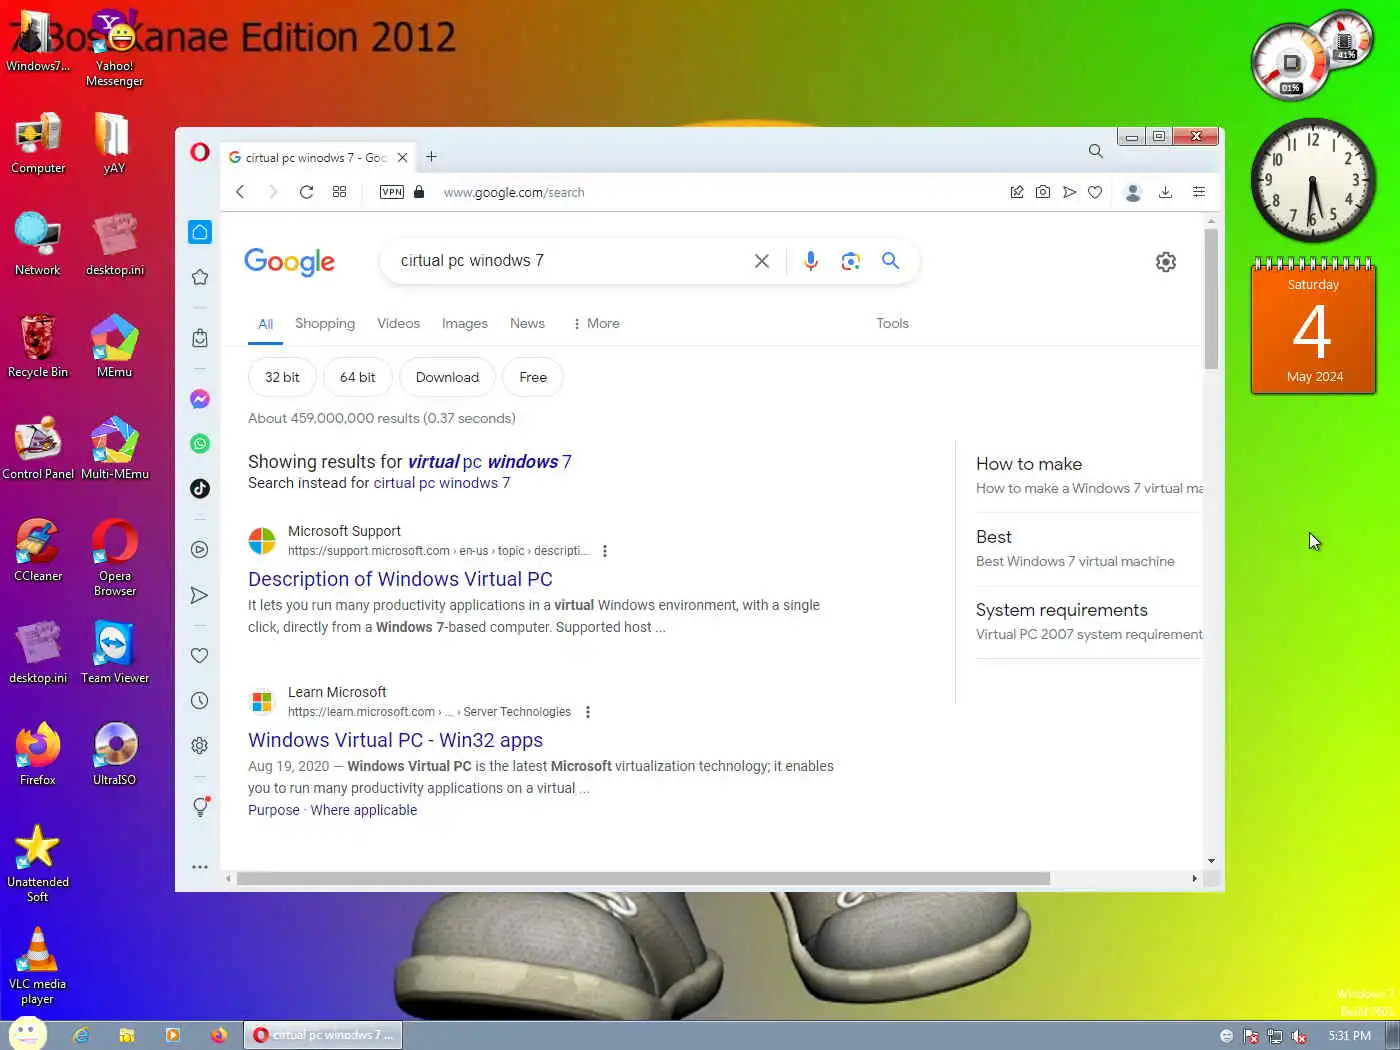This screenshot has height=1050, width=1400.
Task: Open search Tools options
Action: 892,323
